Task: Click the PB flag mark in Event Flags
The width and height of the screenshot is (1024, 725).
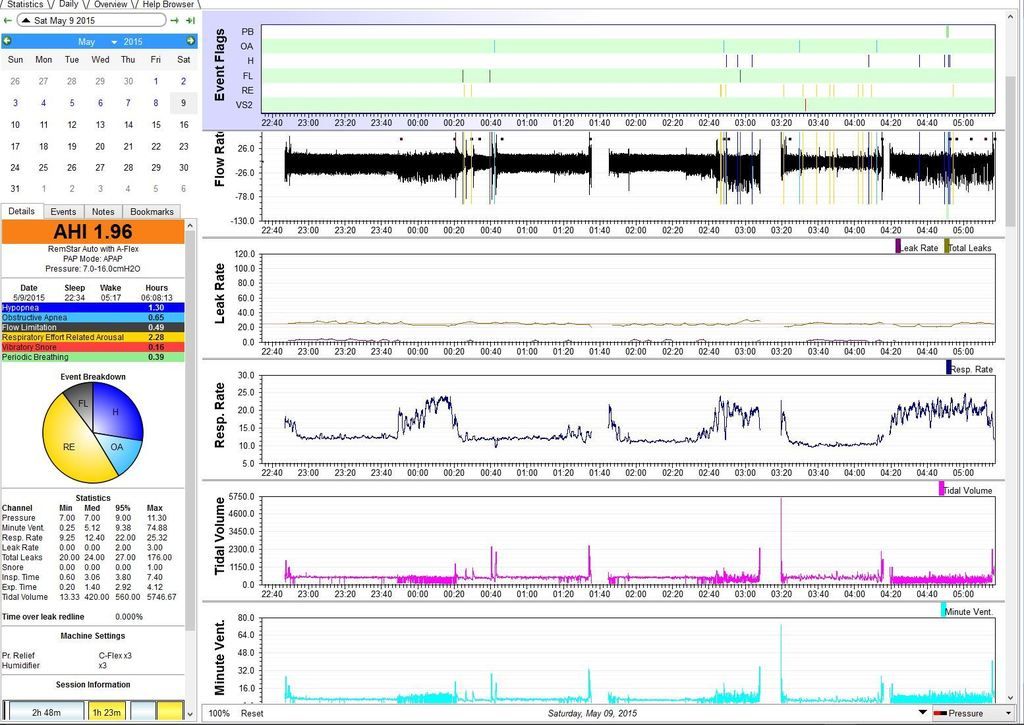Action: [948, 31]
